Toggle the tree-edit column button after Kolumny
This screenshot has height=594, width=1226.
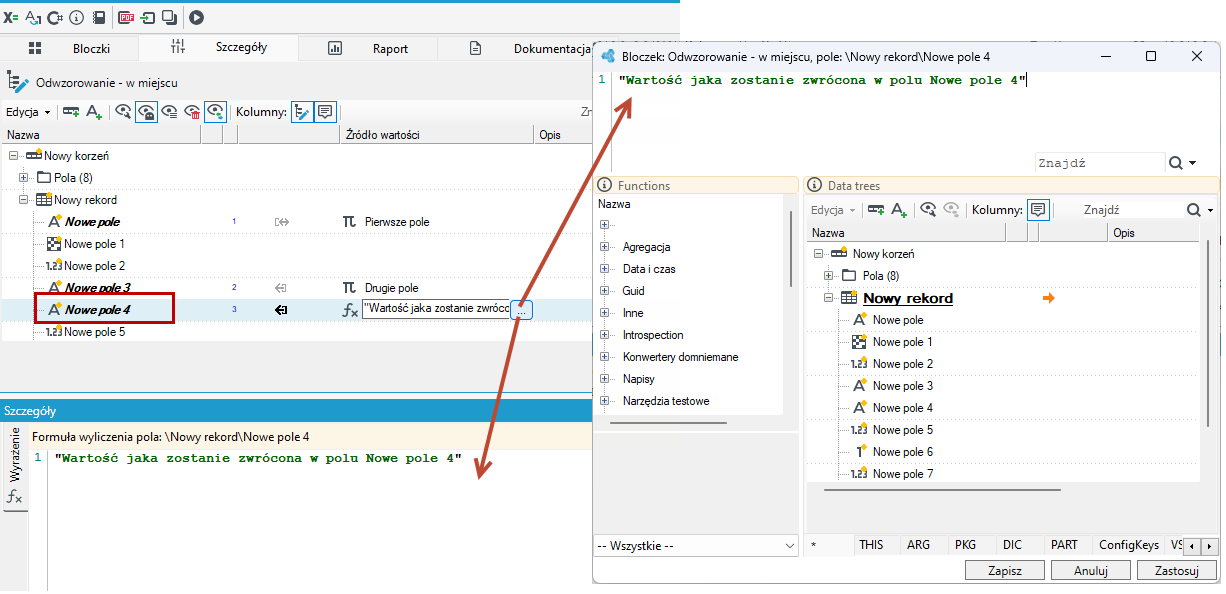[x=302, y=112]
